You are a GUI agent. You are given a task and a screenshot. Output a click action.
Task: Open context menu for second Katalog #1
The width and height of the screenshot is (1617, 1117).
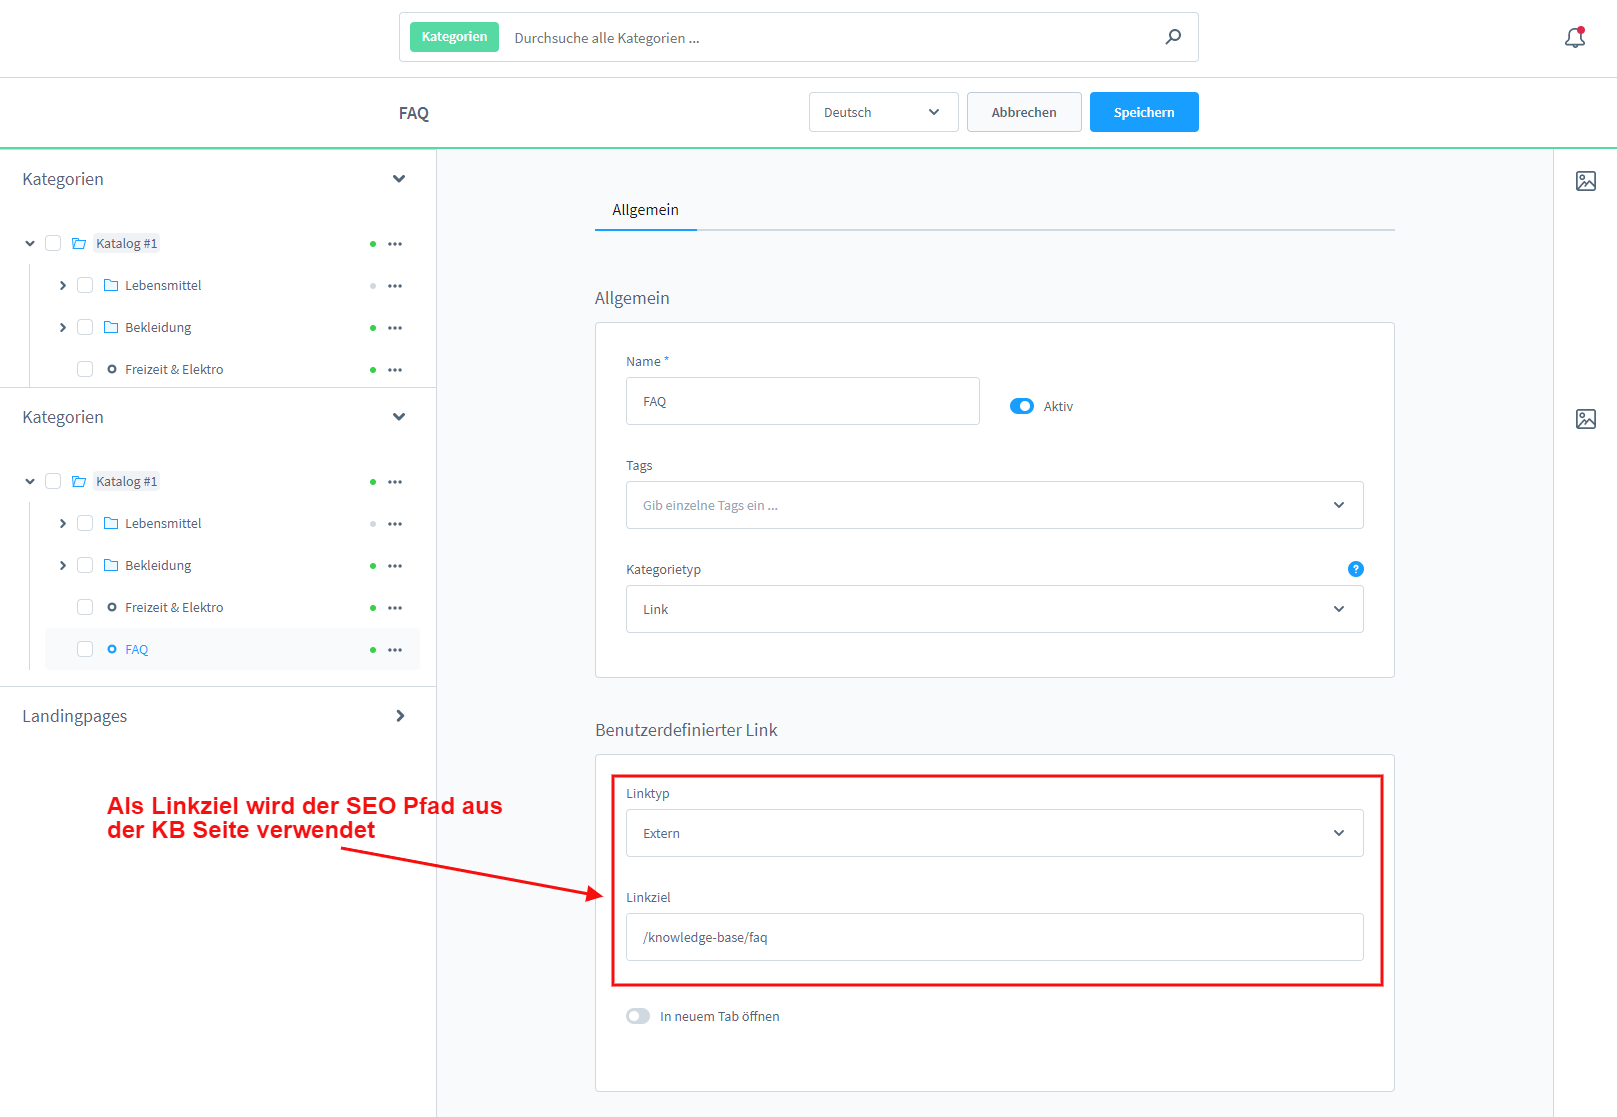pos(395,482)
